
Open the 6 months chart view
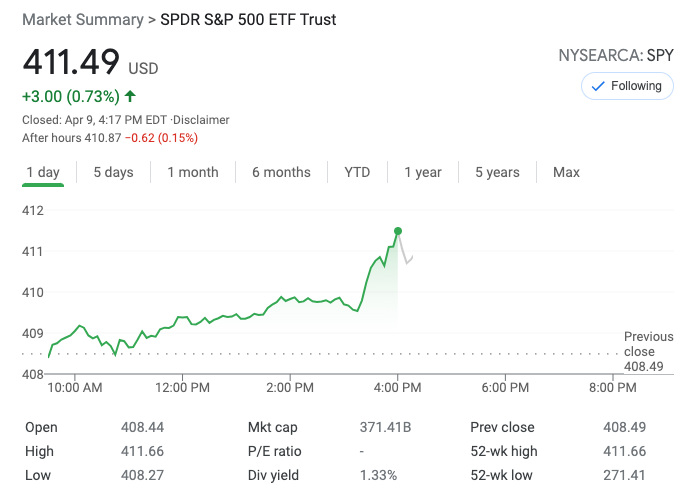click(281, 172)
